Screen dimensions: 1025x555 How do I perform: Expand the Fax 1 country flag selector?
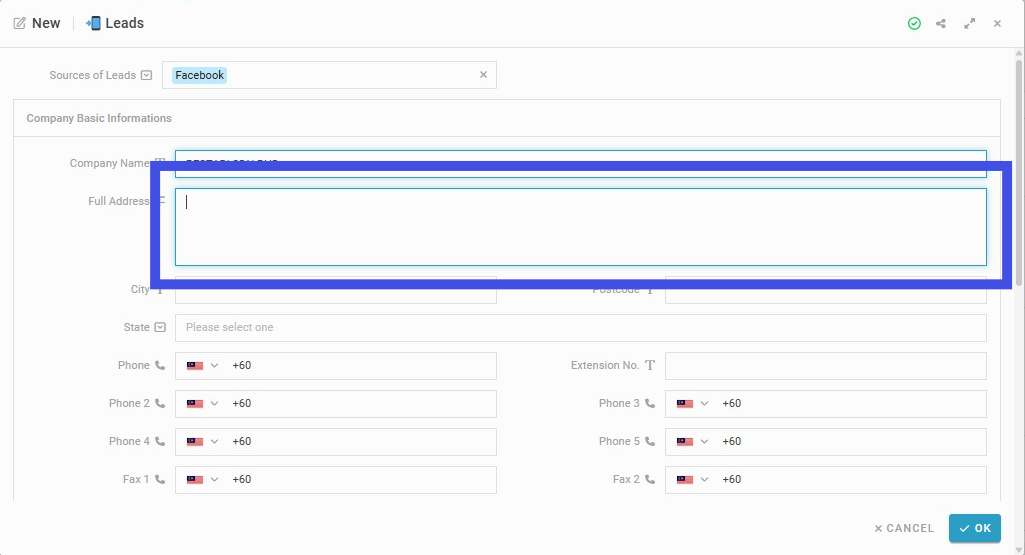tap(203, 479)
